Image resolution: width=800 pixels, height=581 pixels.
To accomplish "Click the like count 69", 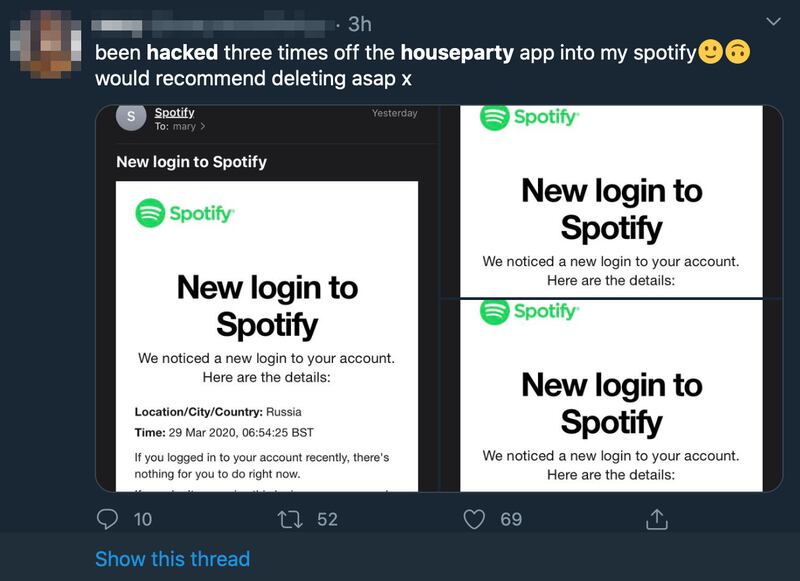I will click(x=511, y=519).
